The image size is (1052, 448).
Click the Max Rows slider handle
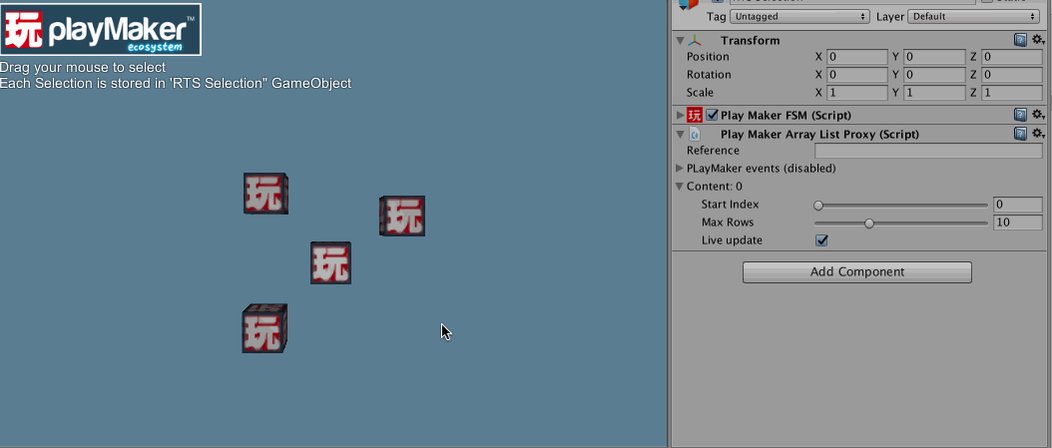[x=869, y=223]
